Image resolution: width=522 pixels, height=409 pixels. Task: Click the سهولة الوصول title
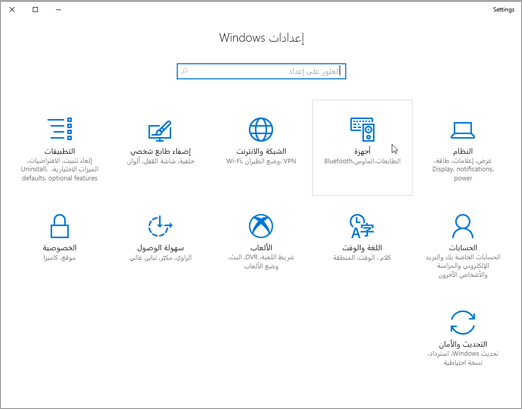[160, 248]
